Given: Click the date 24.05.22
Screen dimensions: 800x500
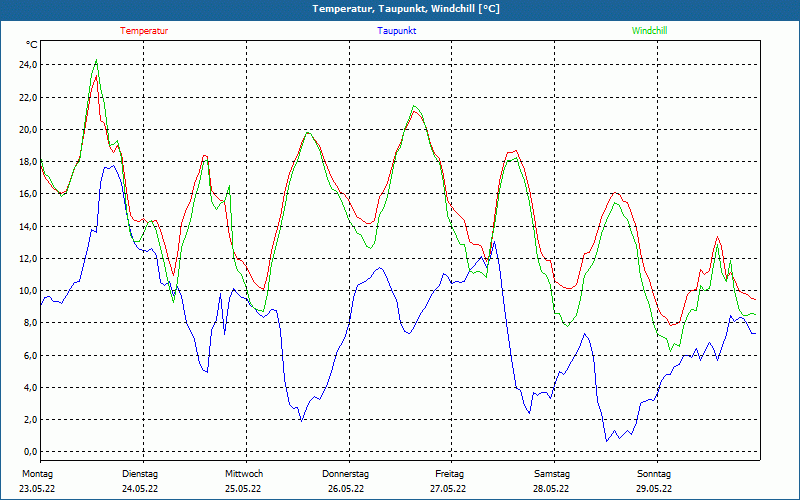Looking at the screenshot, I should (140, 489).
